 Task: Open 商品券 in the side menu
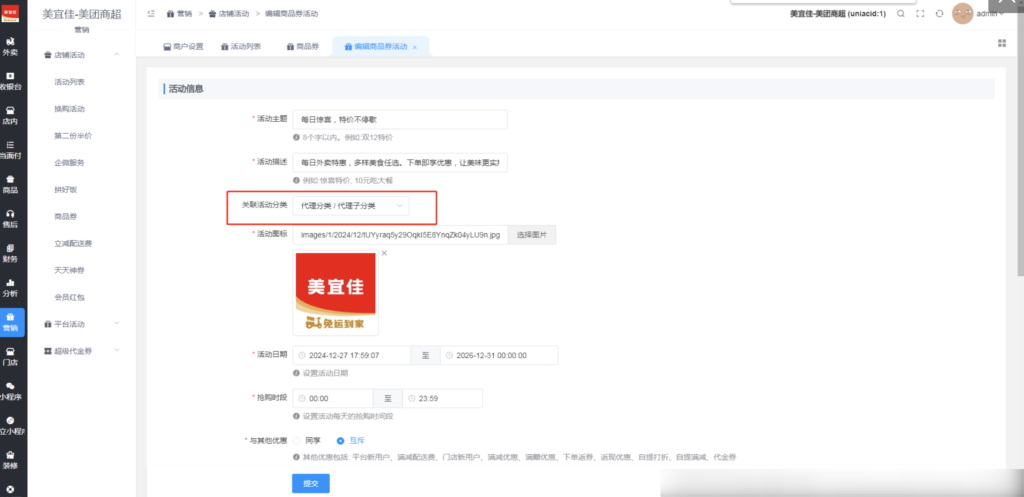coord(65,216)
